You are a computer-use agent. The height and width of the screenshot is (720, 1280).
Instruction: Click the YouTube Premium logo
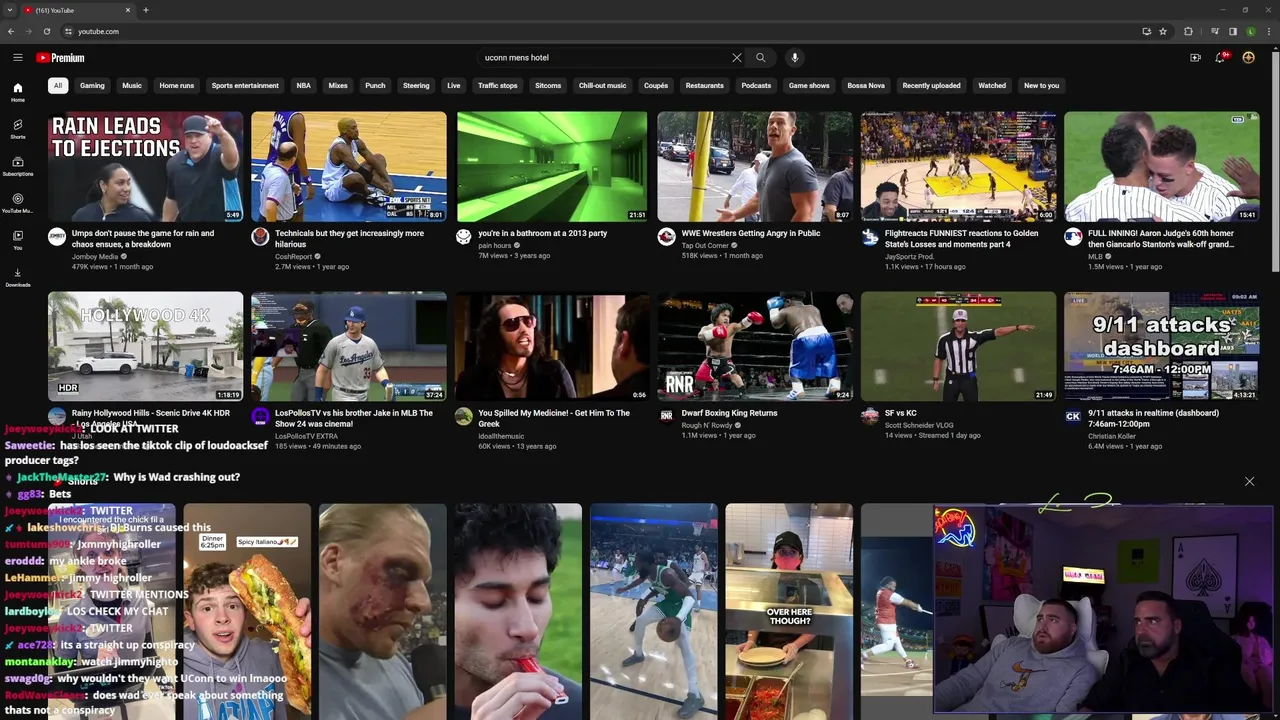point(60,58)
